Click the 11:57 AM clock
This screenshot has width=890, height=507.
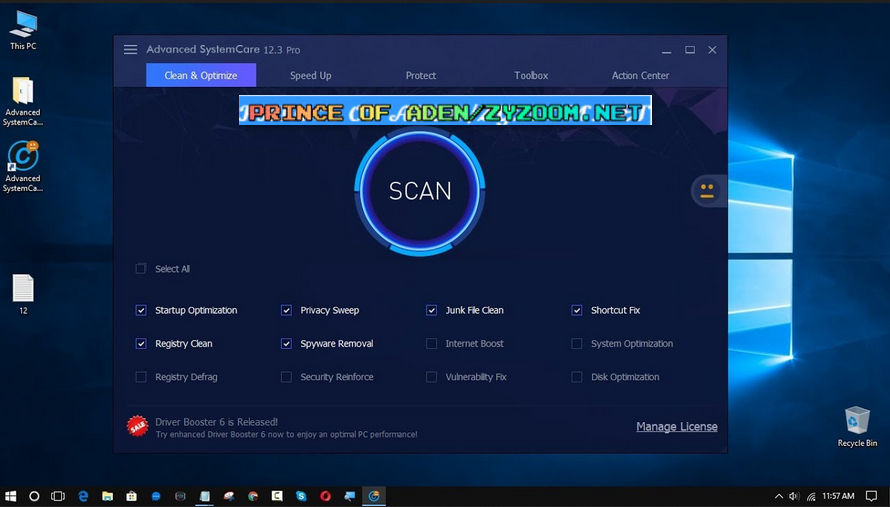[x=838, y=496]
